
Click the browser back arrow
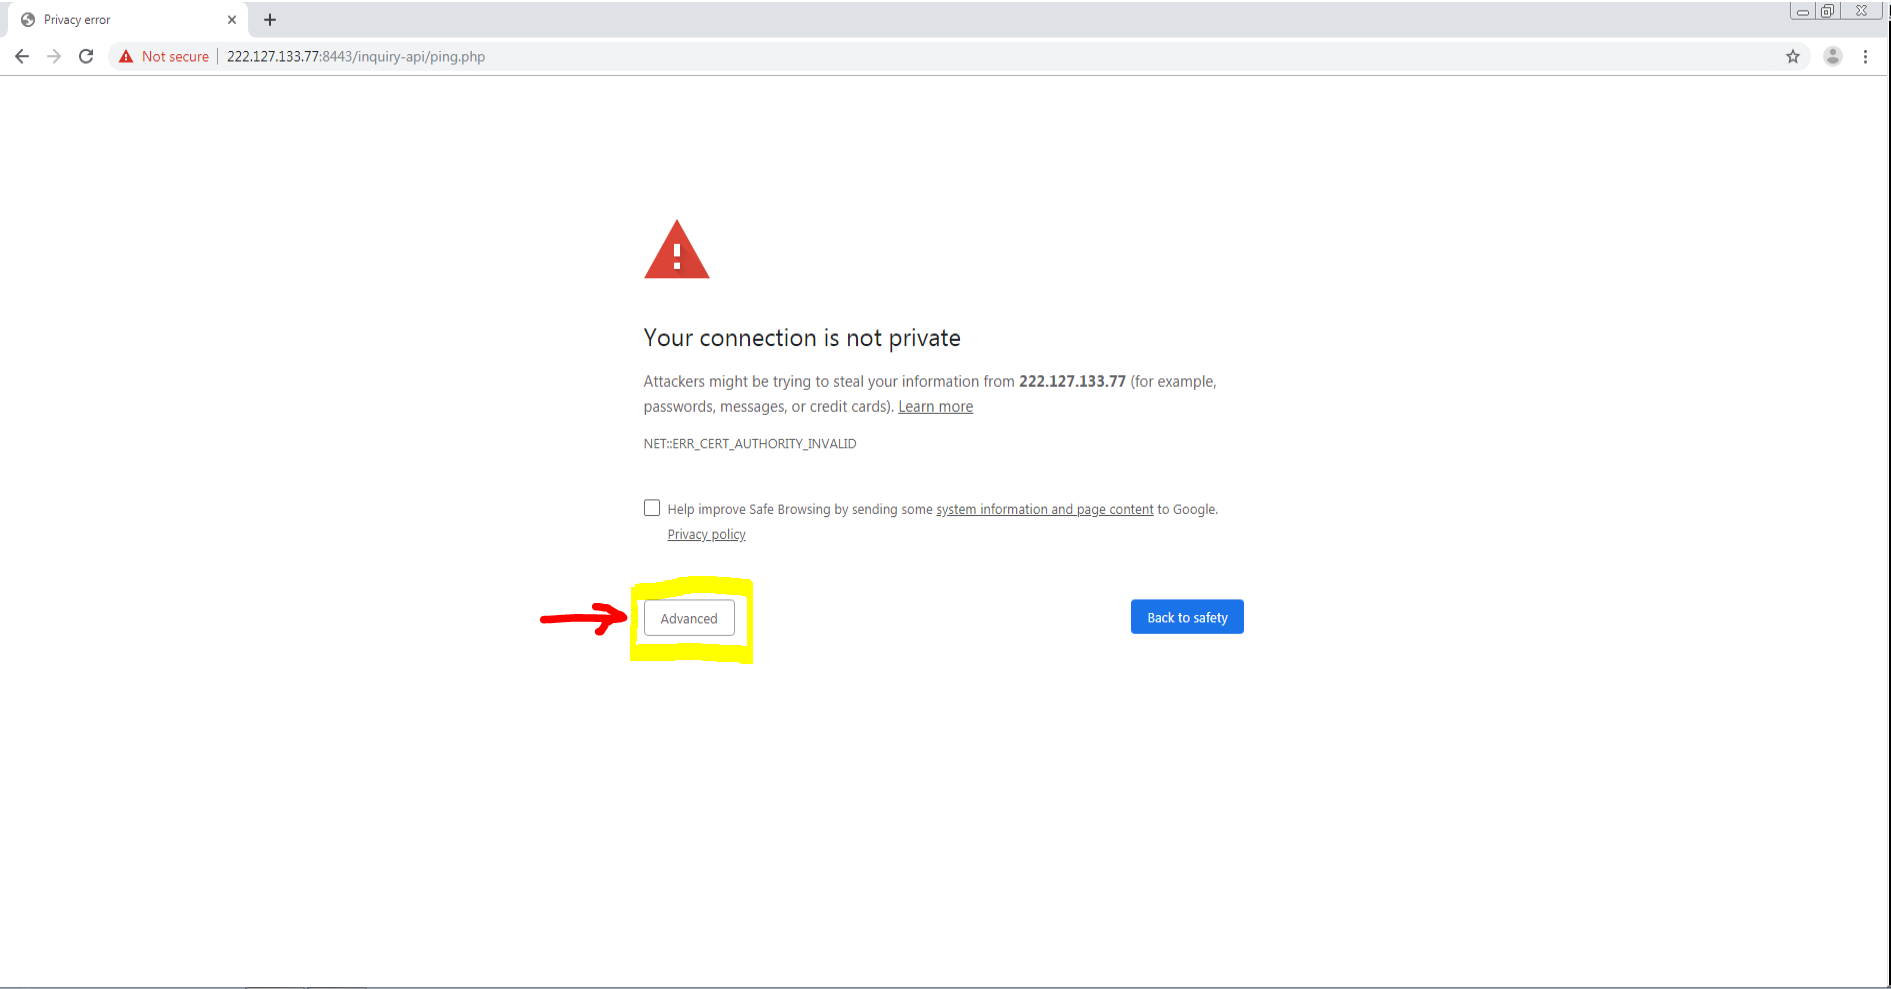point(22,57)
